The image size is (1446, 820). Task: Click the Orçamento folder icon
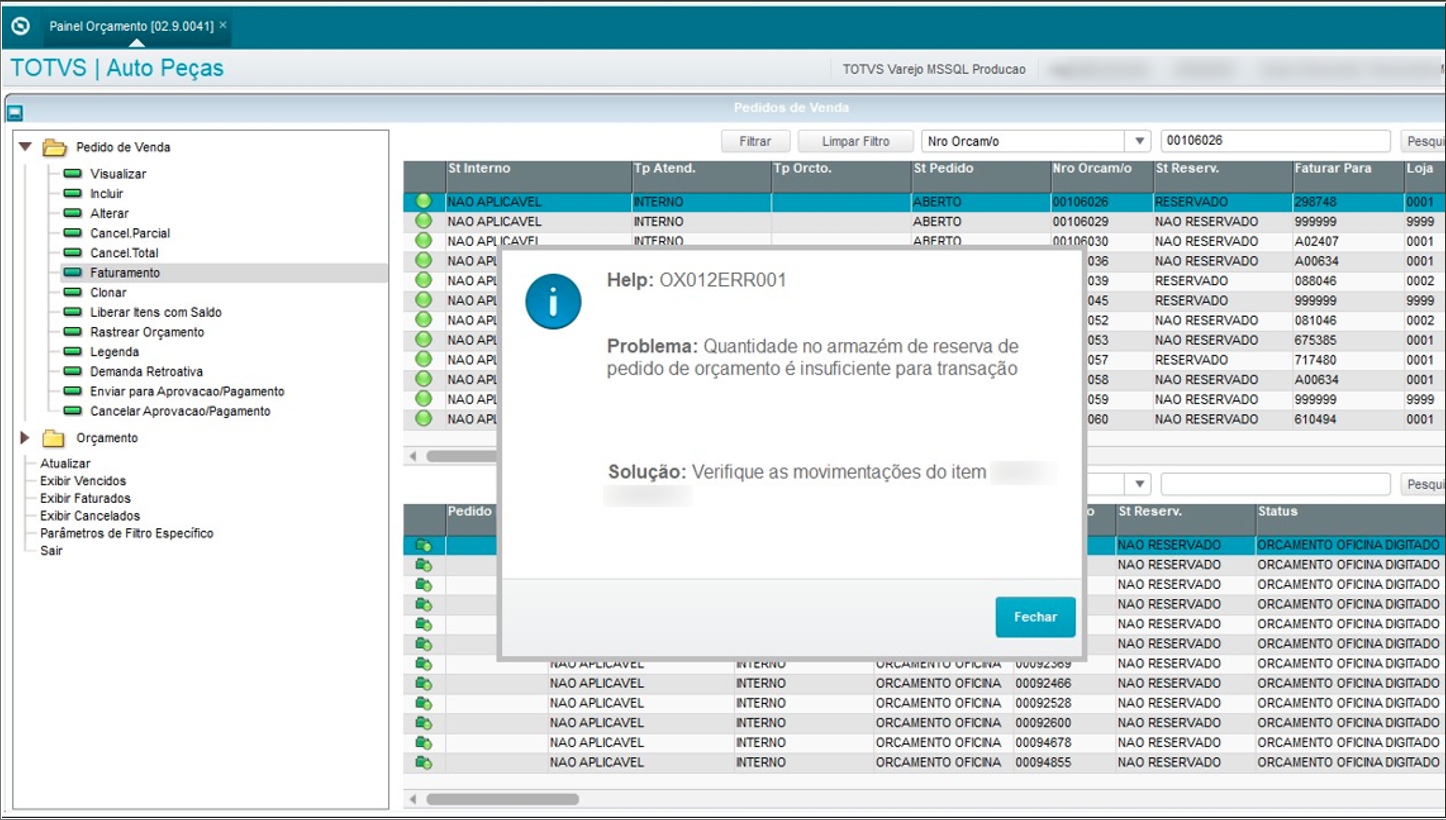click(53, 438)
